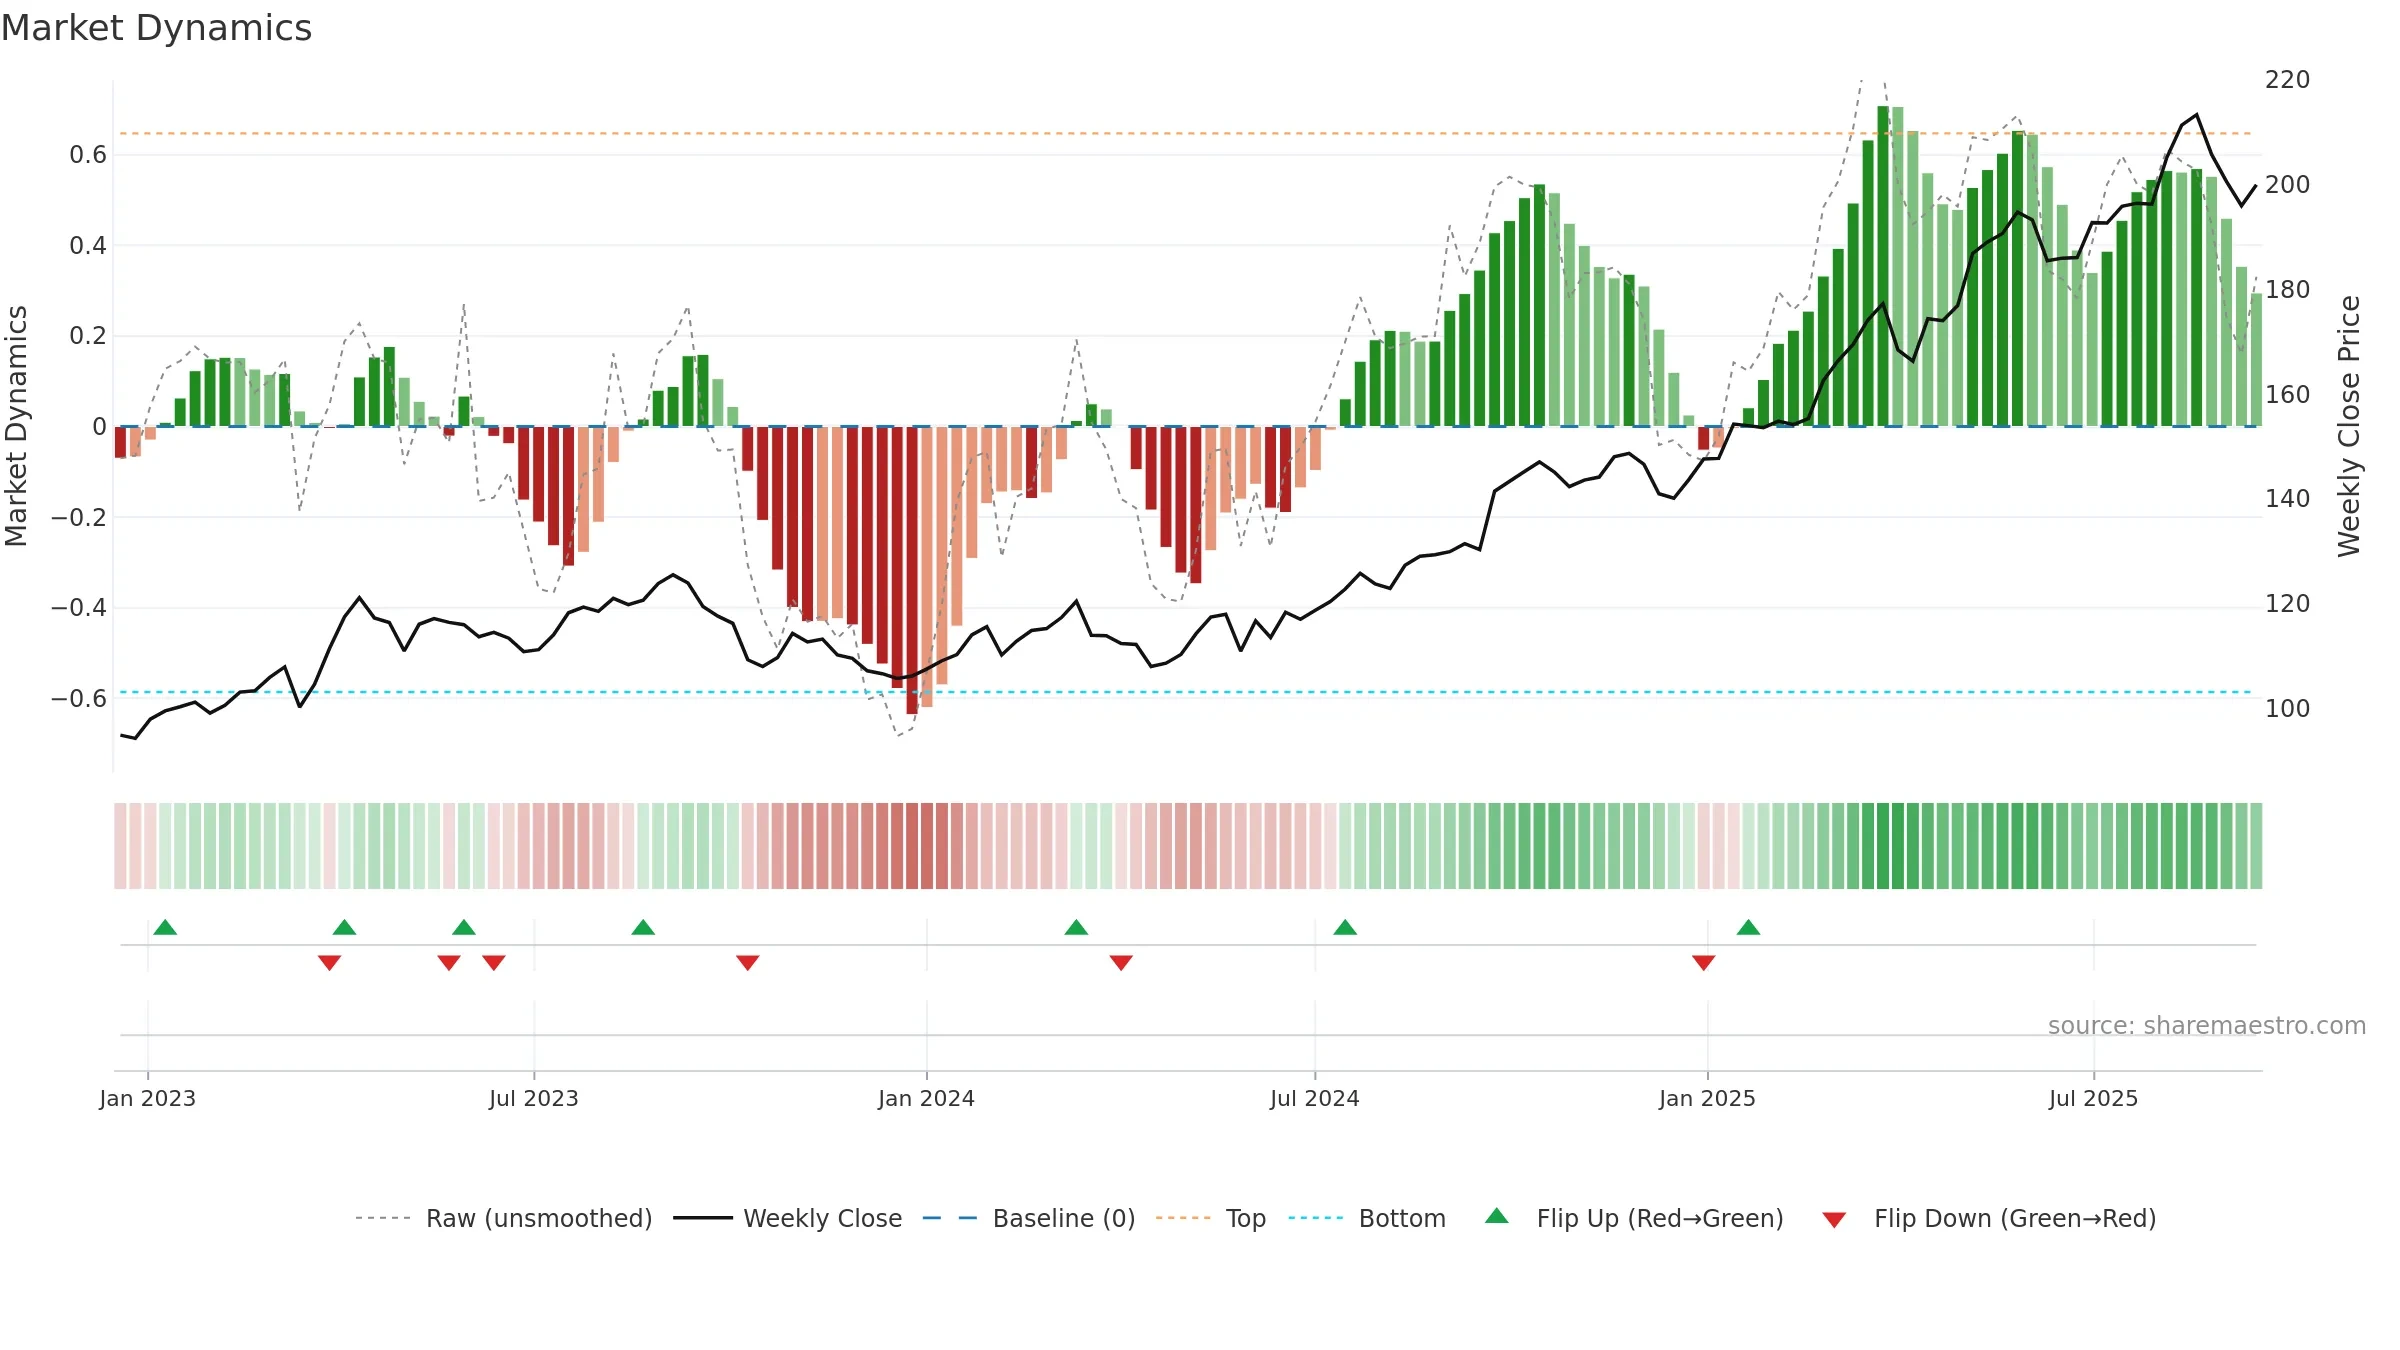This screenshot has height=1350, width=2400.
Task: Toggle Flip Down (Green→Red) legend entry
Action: [1989, 1218]
